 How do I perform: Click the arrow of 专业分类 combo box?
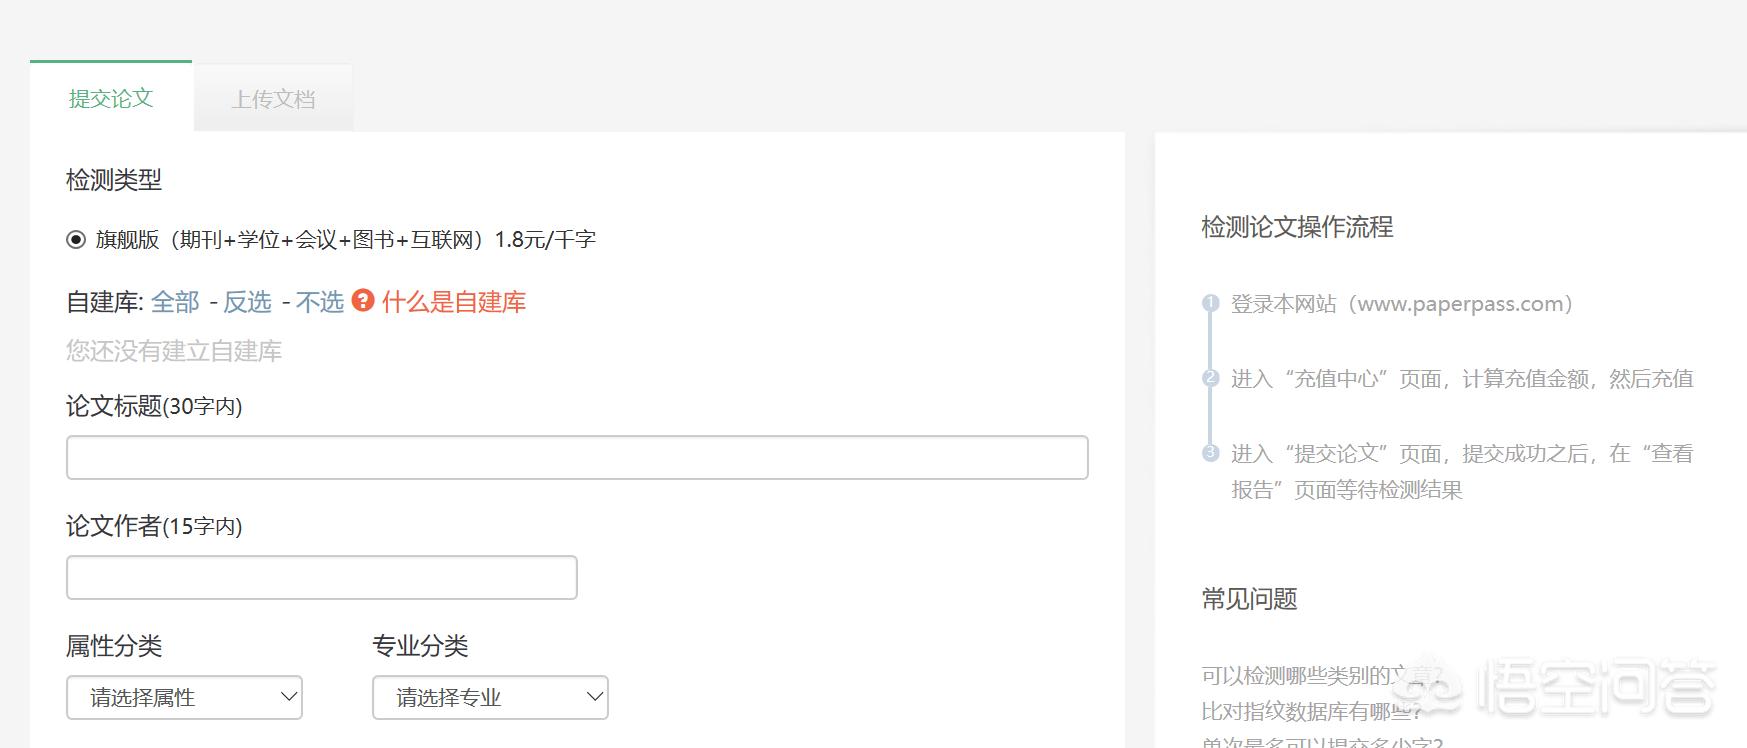(x=595, y=697)
